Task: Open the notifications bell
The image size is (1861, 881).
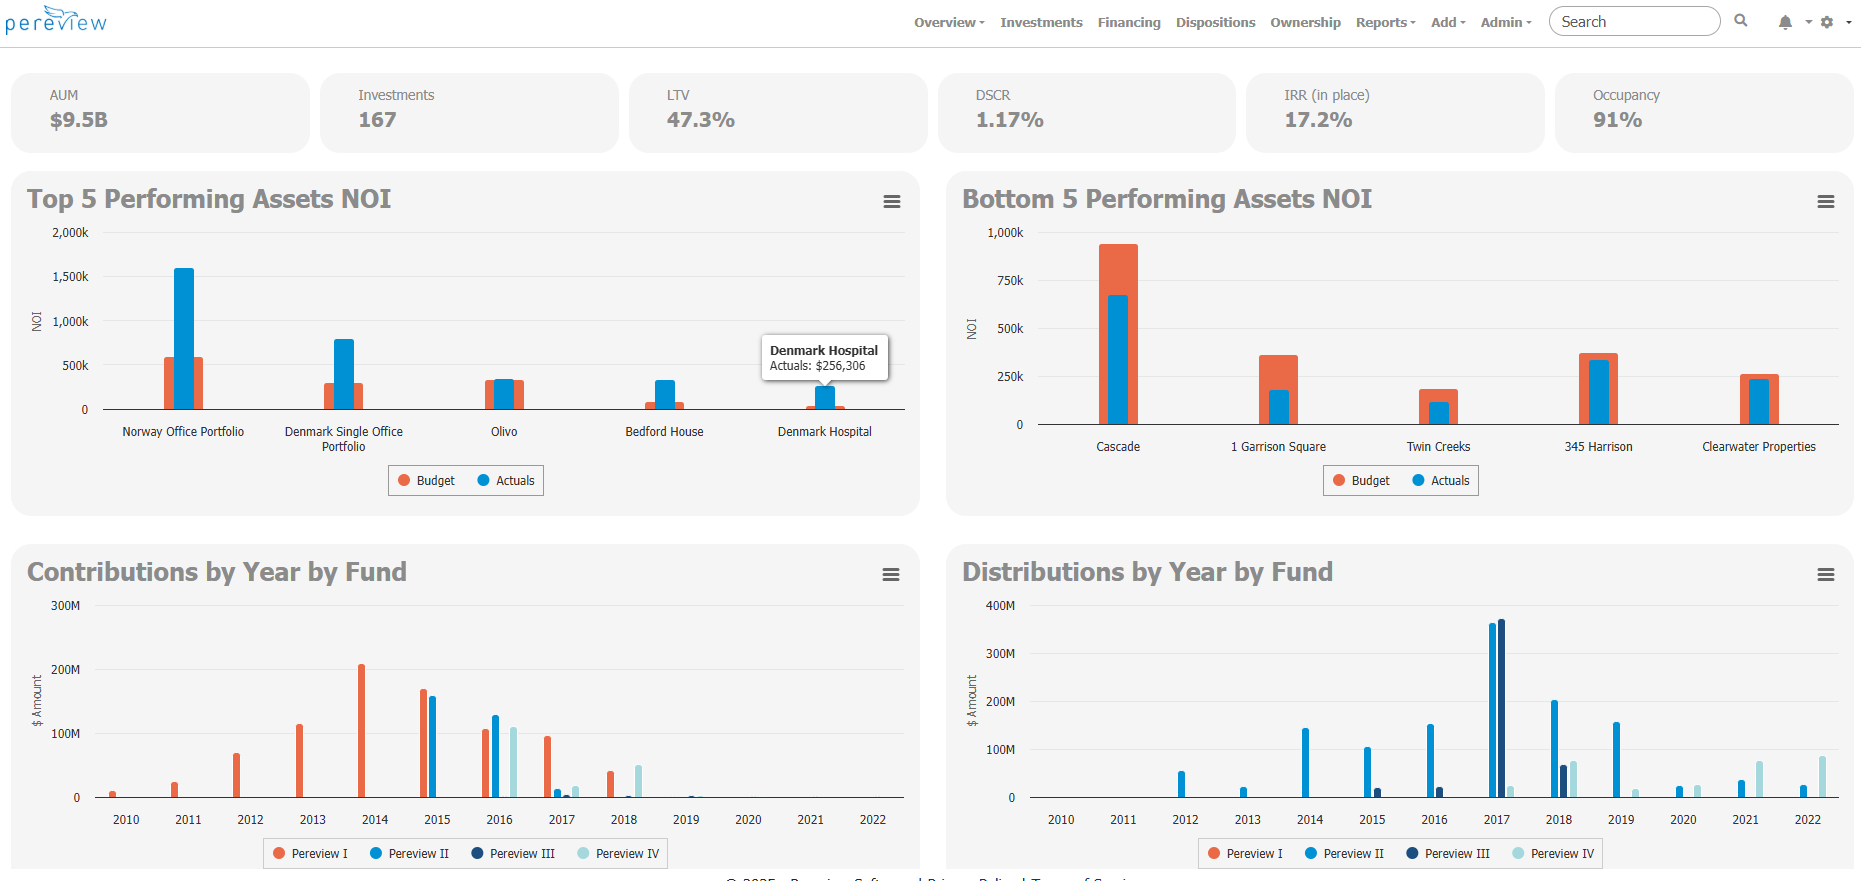Action: [1785, 22]
